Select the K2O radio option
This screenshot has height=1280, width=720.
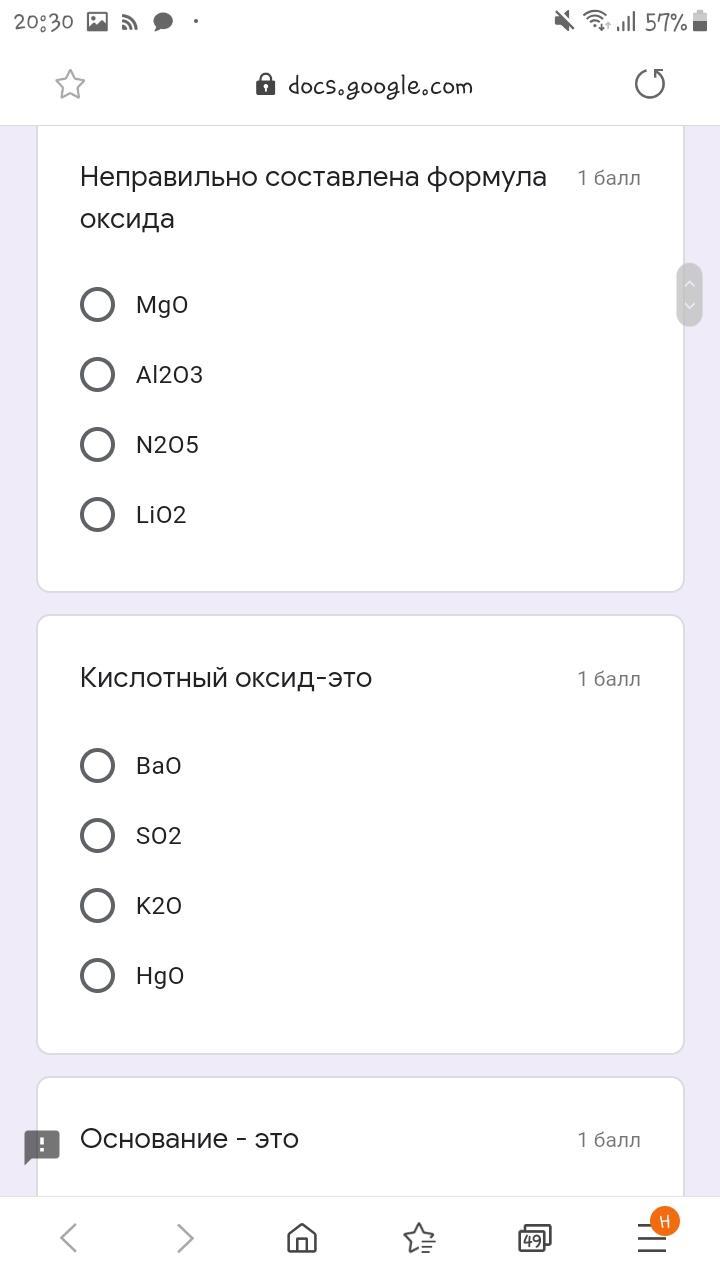click(97, 906)
